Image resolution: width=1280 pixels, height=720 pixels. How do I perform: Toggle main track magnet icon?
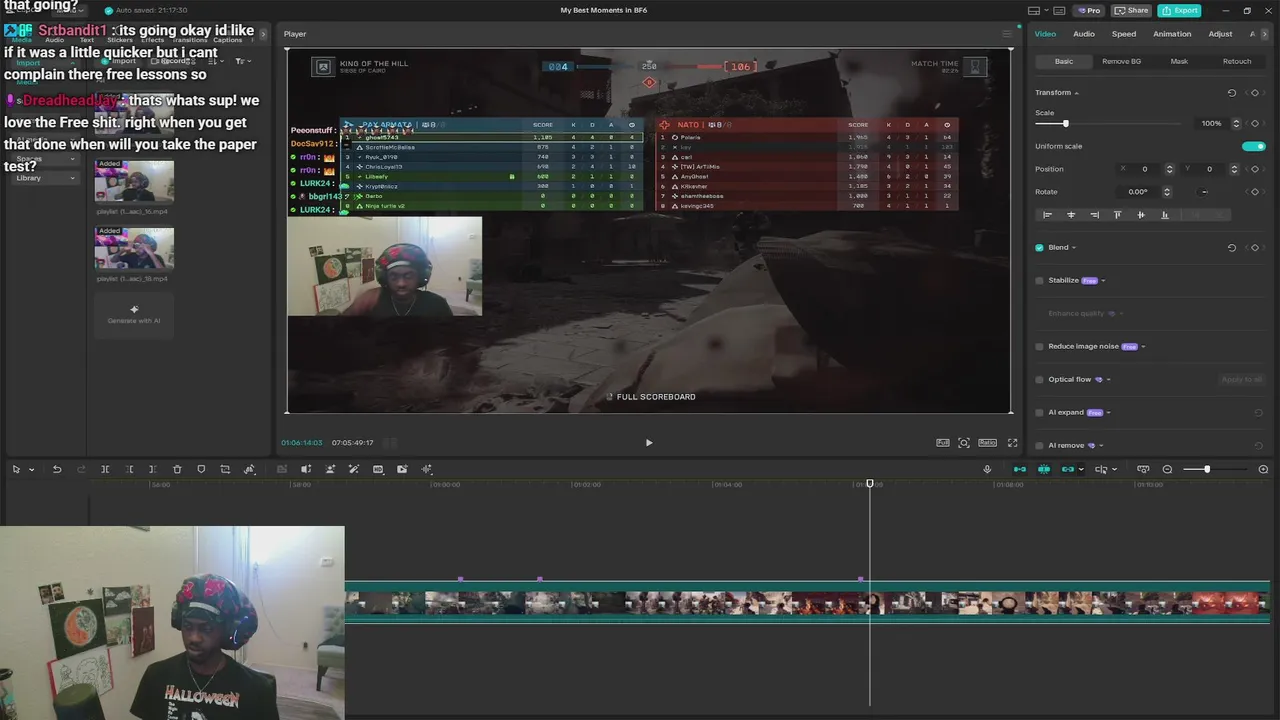click(x=1020, y=469)
